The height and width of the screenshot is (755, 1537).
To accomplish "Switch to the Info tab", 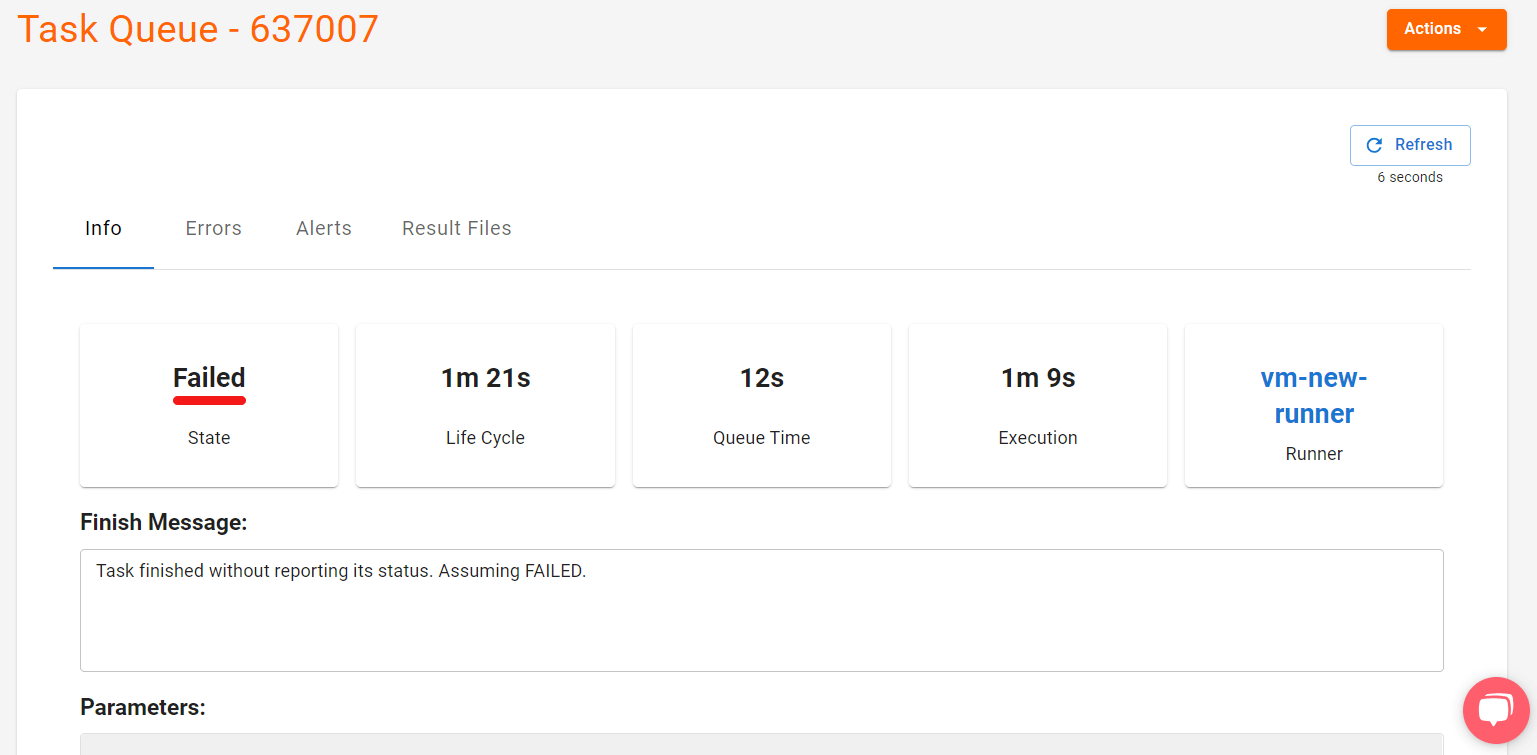I will point(103,229).
